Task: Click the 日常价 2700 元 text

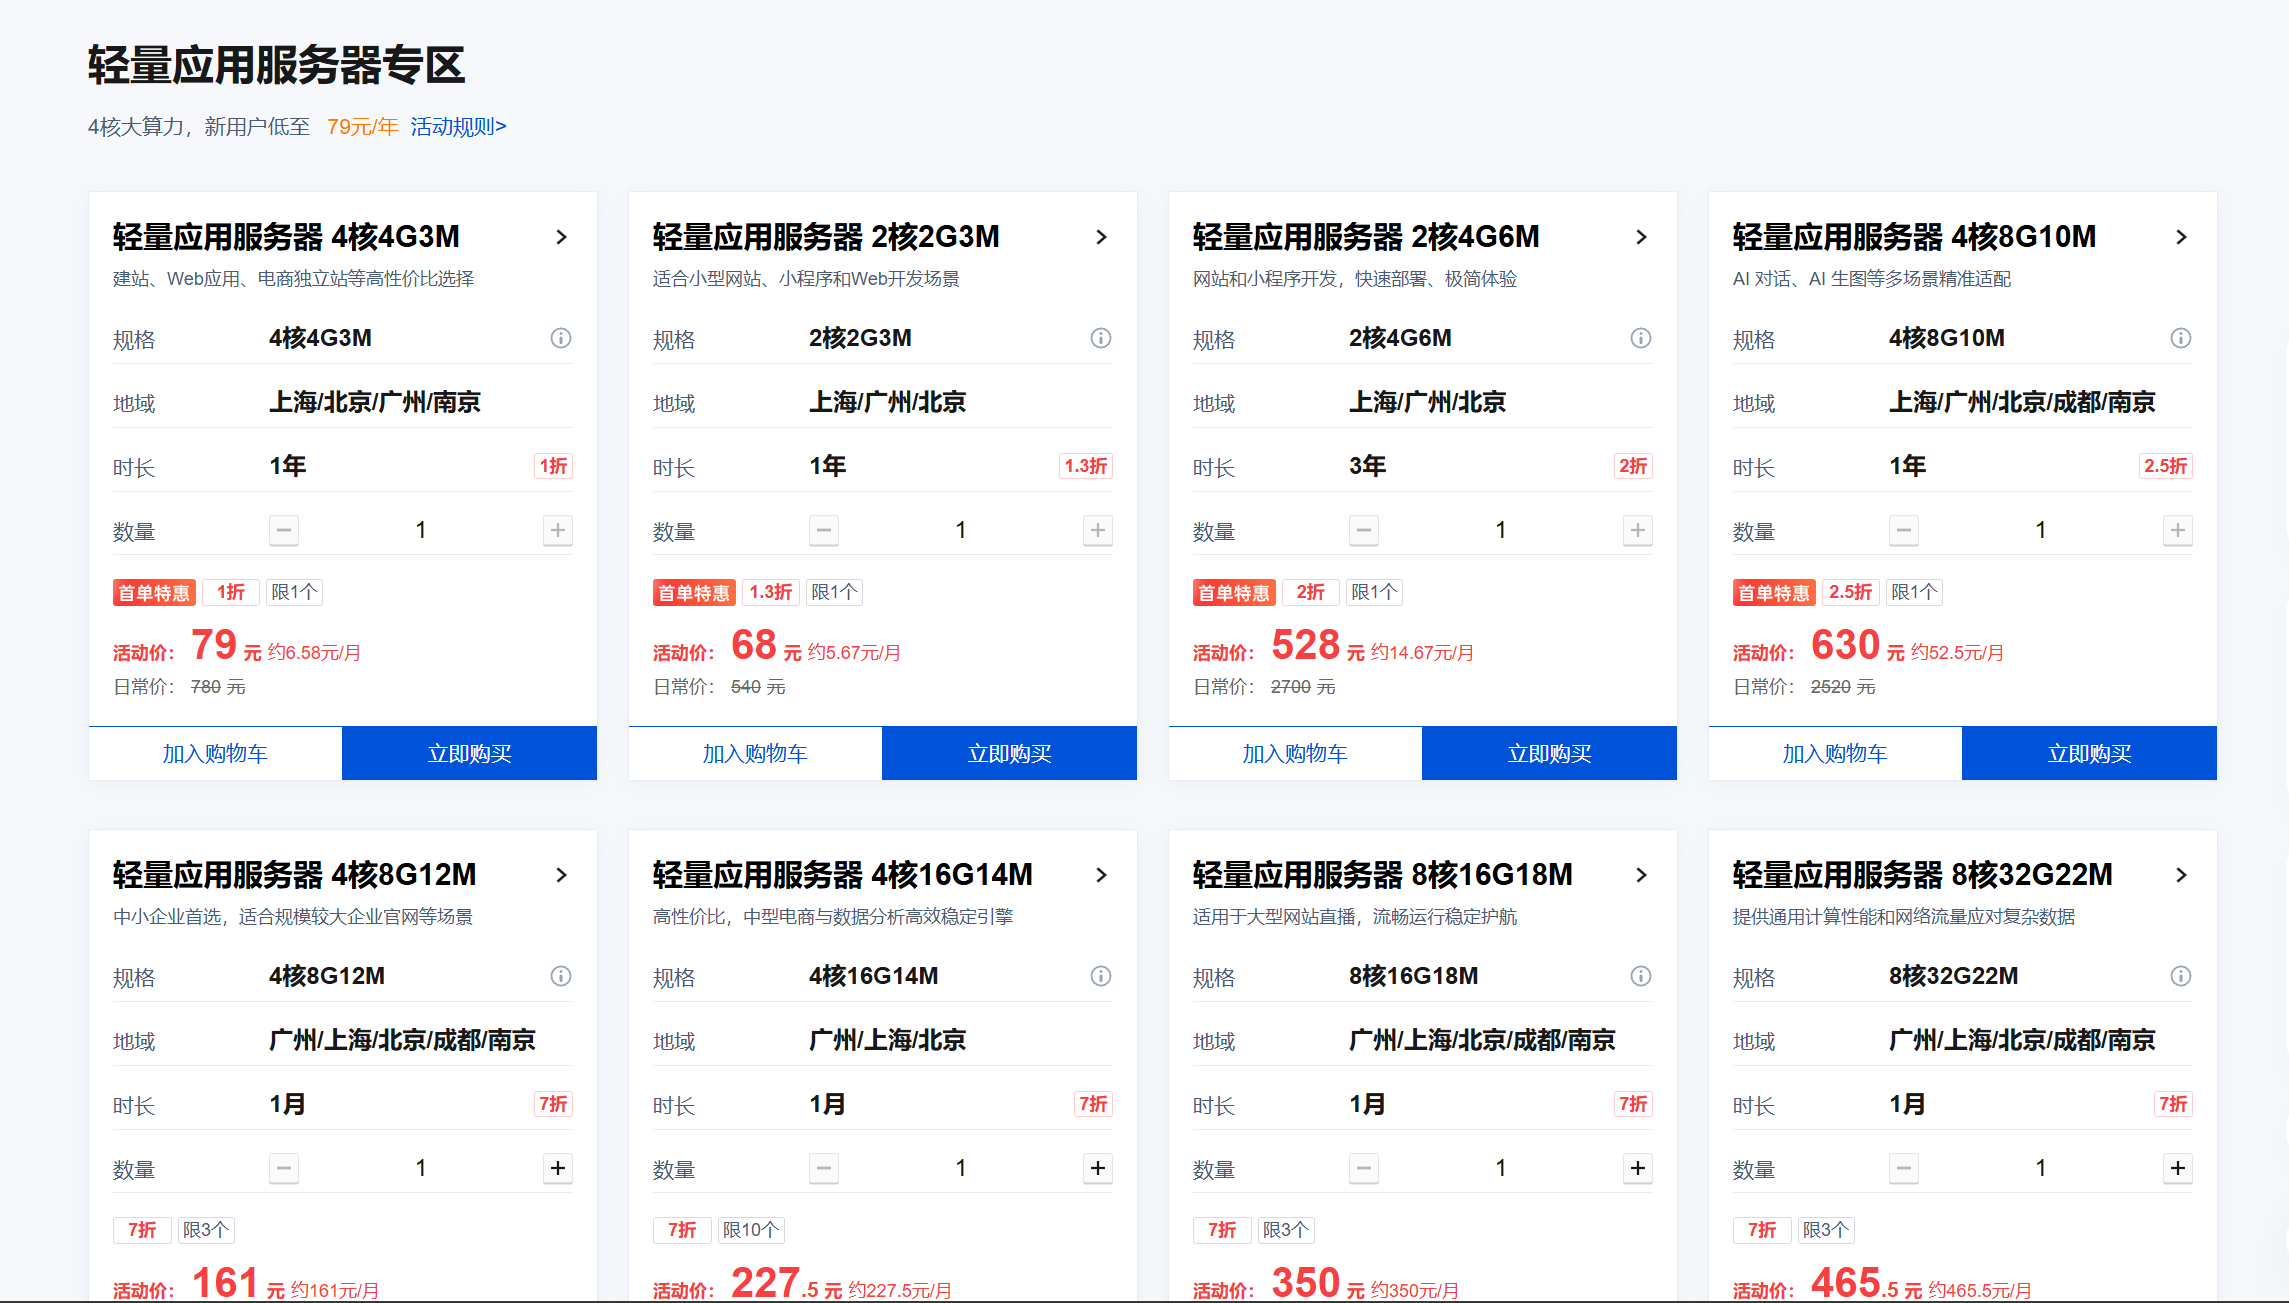Action: click(1264, 687)
